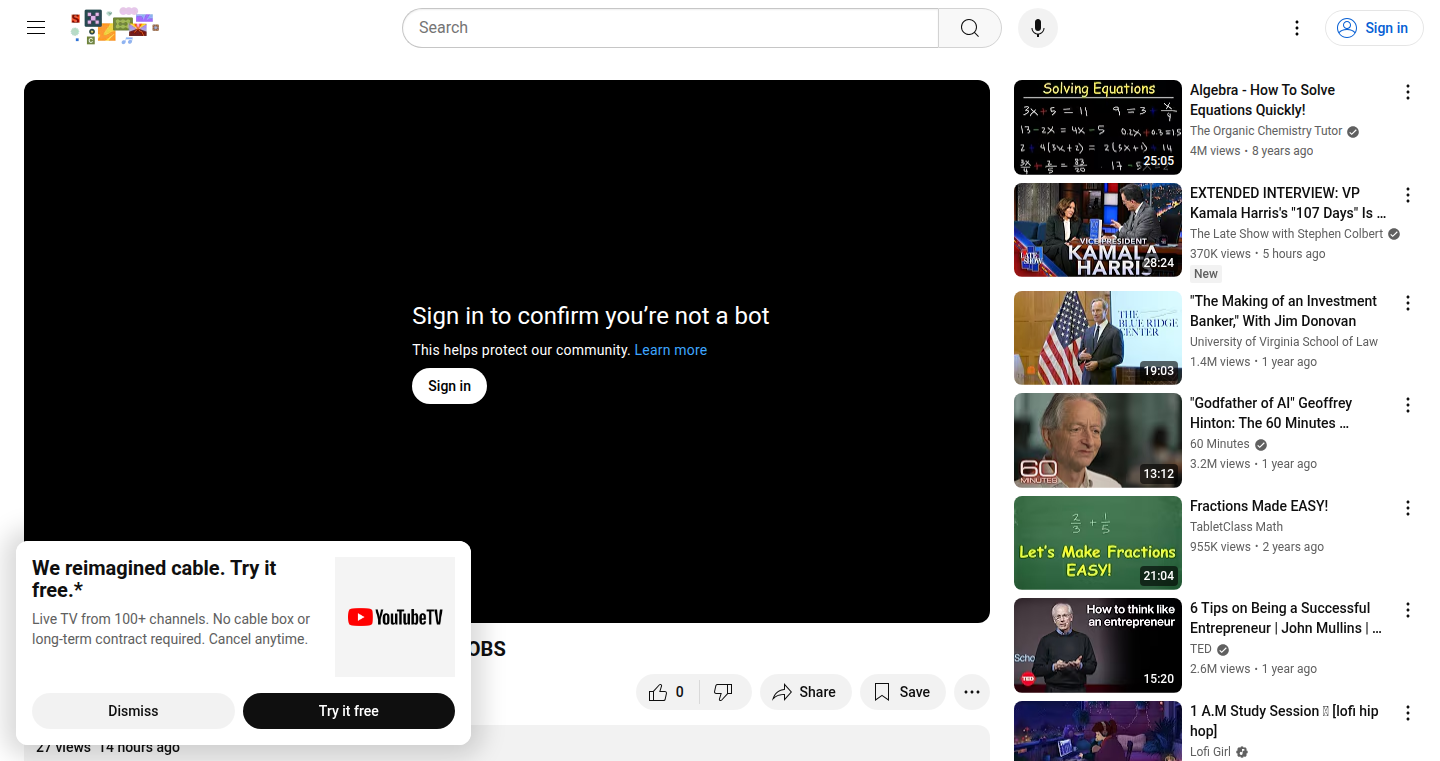The width and height of the screenshot is (1440, 761).
Task: Dismiss the YouTube TV promo
Action: [133, 711]
